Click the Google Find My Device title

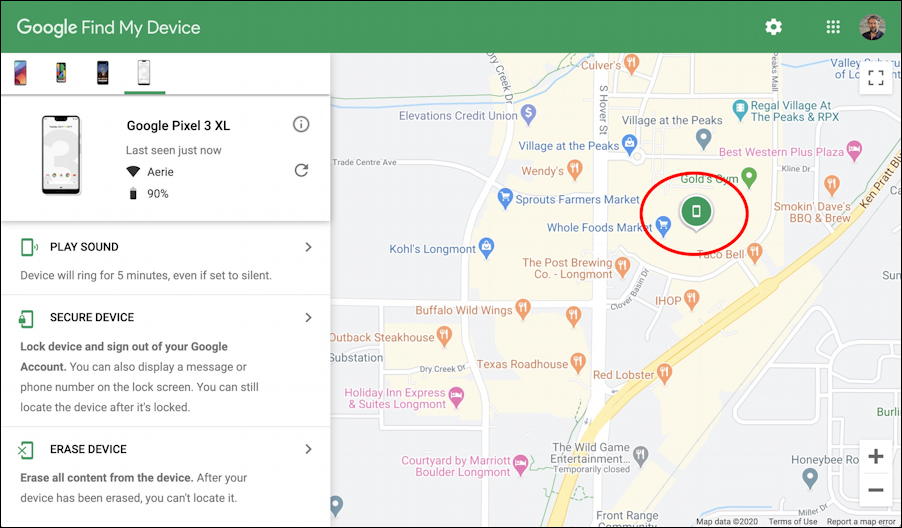[108, 27]
